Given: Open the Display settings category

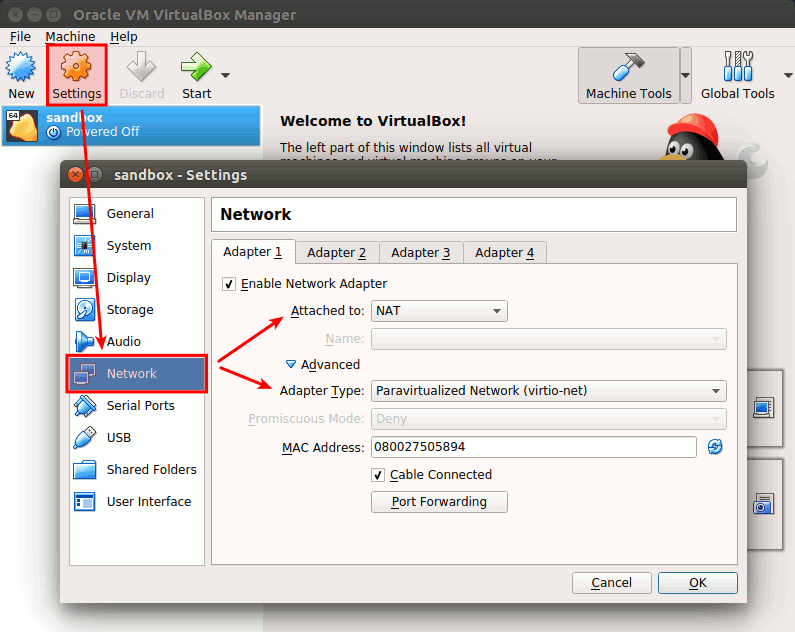Looking at the screenshot, I should 137,278.
